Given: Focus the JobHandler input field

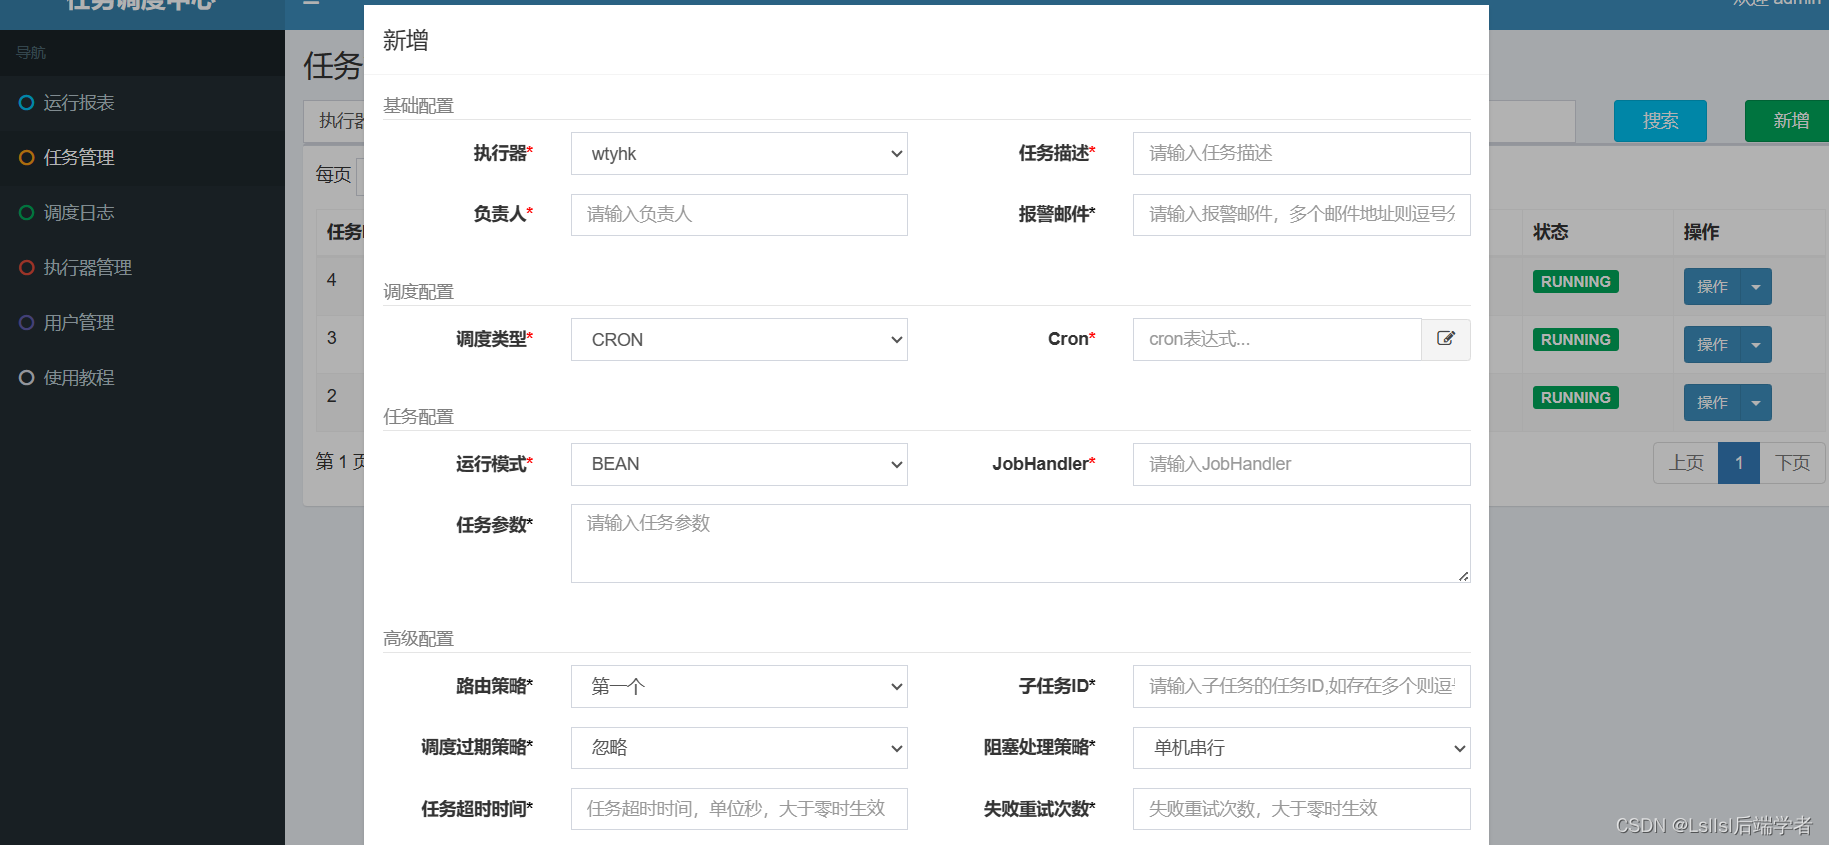Looking at the screenshot, I should tap(1301, 464).
